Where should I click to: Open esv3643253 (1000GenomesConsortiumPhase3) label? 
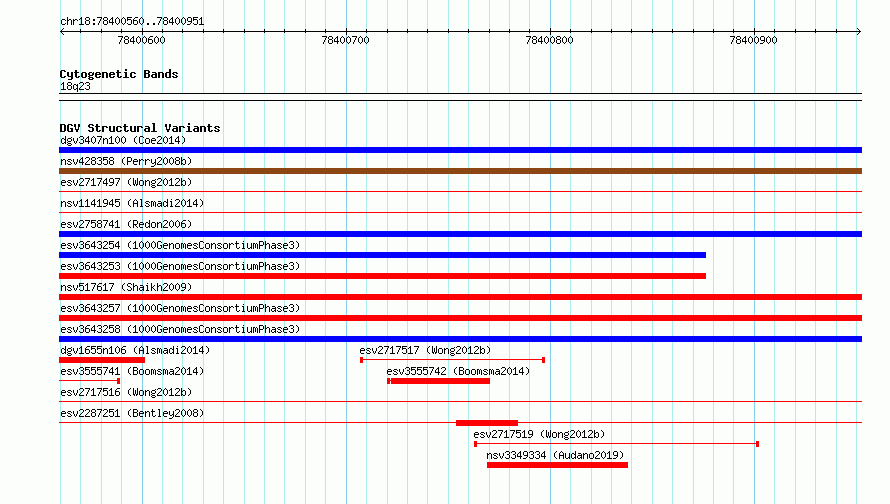pos(180,266)
